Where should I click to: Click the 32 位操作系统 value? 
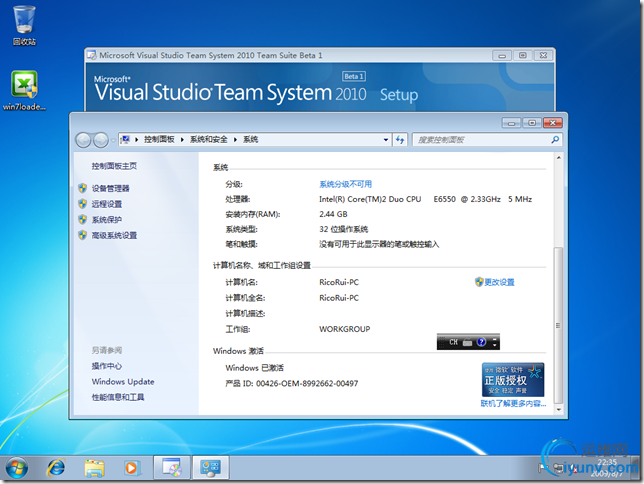point(343,229)
